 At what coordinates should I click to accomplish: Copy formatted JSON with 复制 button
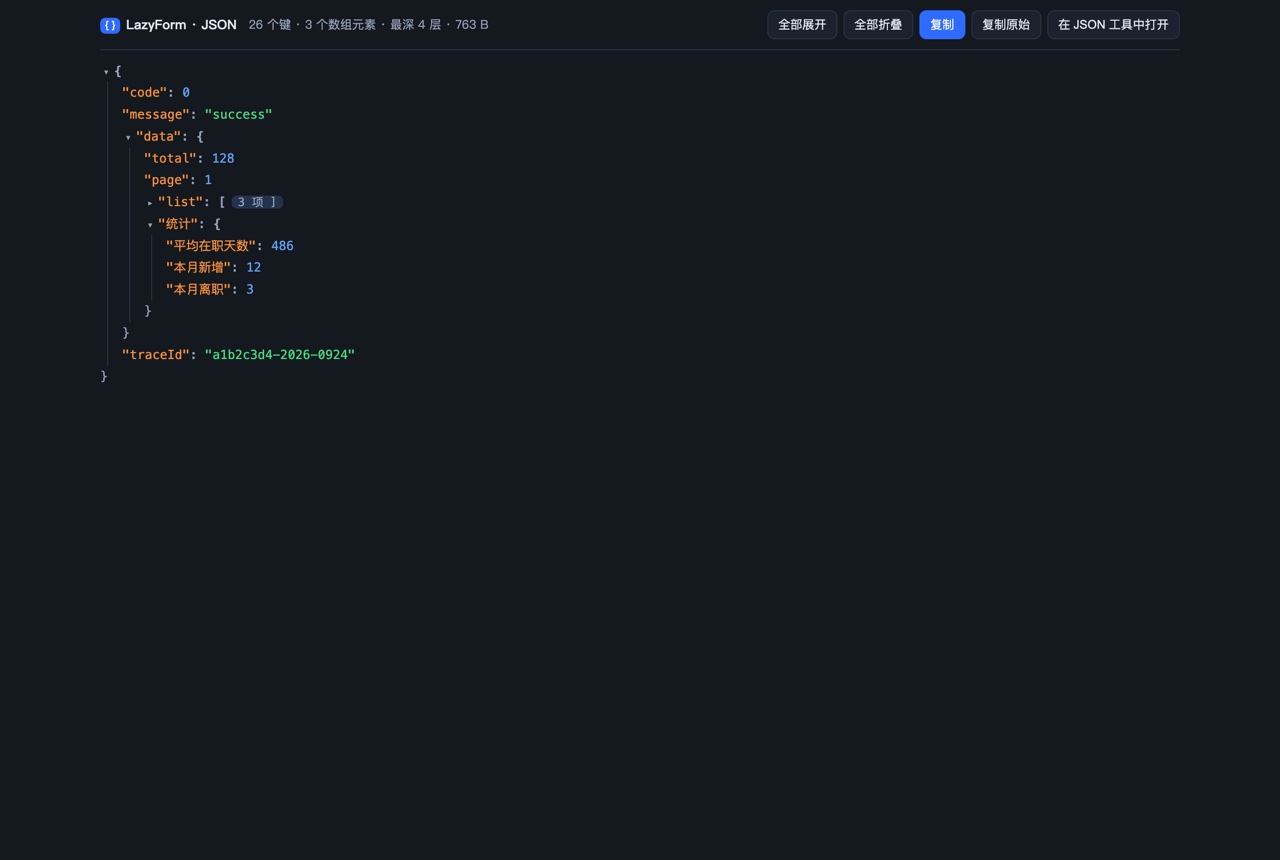pos(942,25)
